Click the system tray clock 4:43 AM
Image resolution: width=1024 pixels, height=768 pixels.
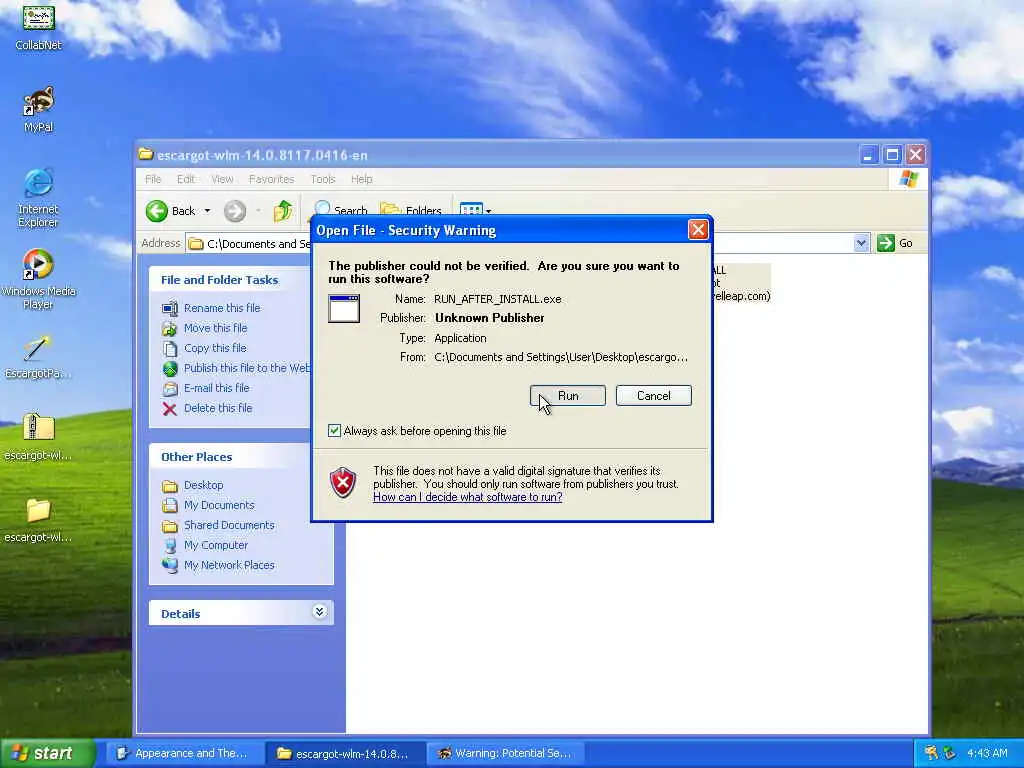[987, 753]
